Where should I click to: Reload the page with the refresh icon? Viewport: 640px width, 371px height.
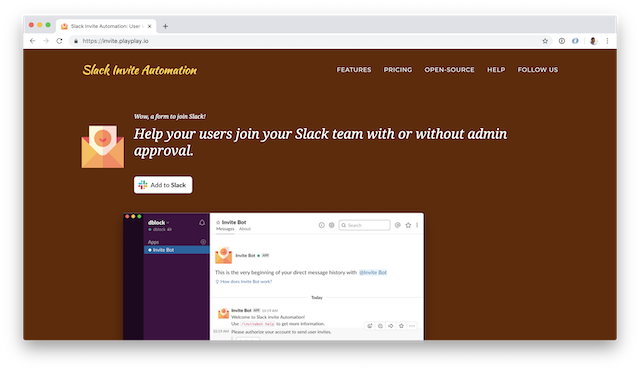(60, 41)
